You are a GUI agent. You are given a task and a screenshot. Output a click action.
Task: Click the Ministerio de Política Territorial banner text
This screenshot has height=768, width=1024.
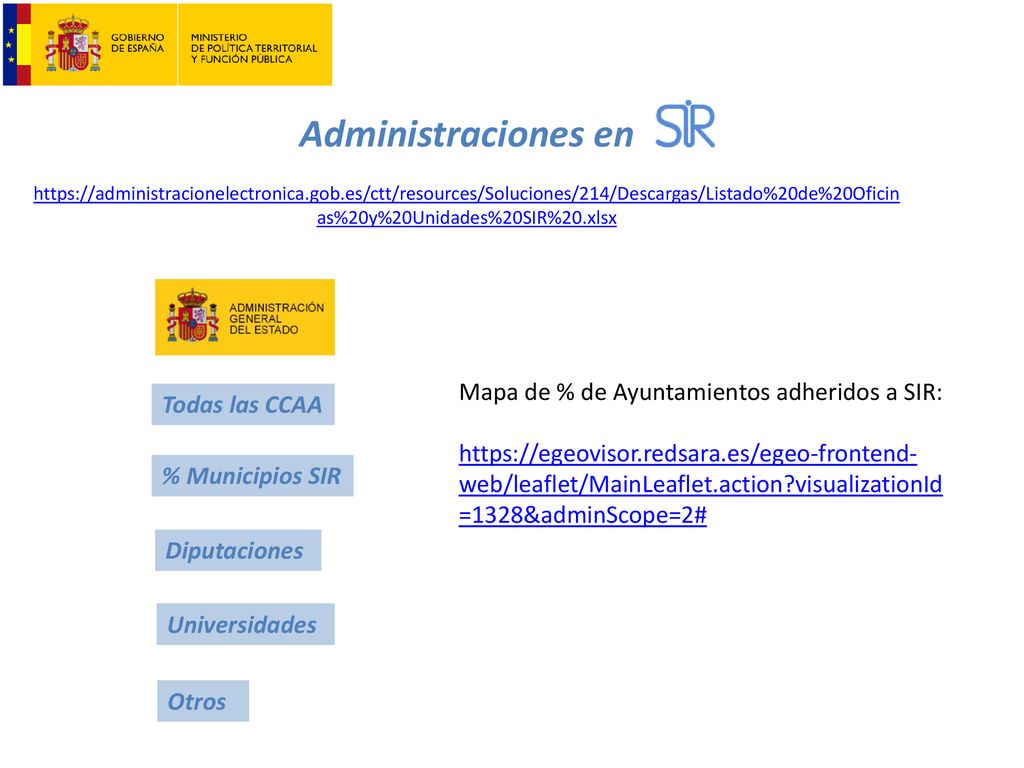[x=253, y=48]
